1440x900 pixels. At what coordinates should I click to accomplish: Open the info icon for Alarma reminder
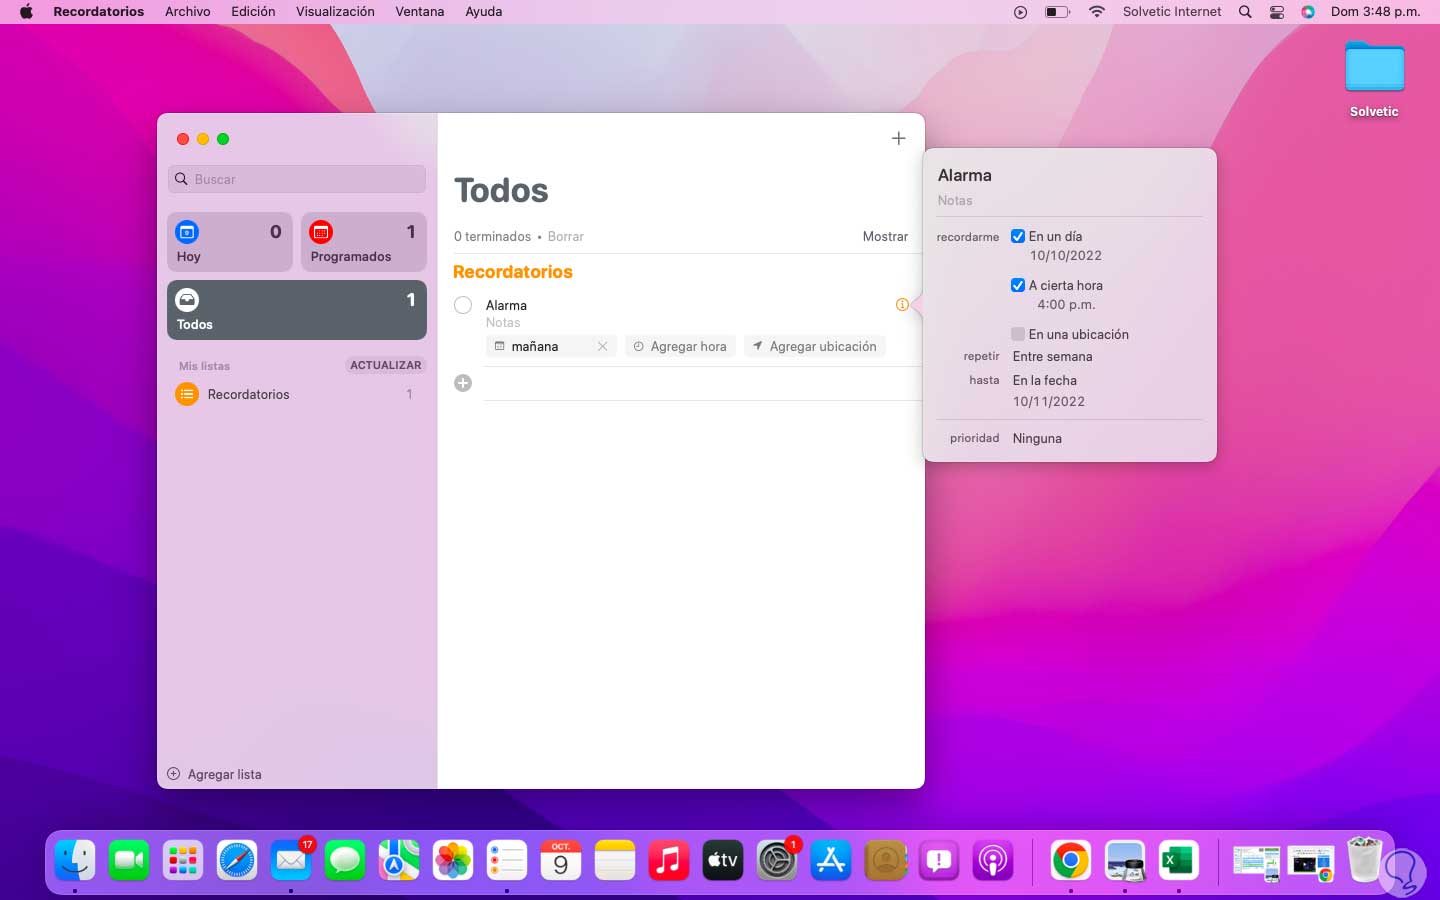coord(902,305)
